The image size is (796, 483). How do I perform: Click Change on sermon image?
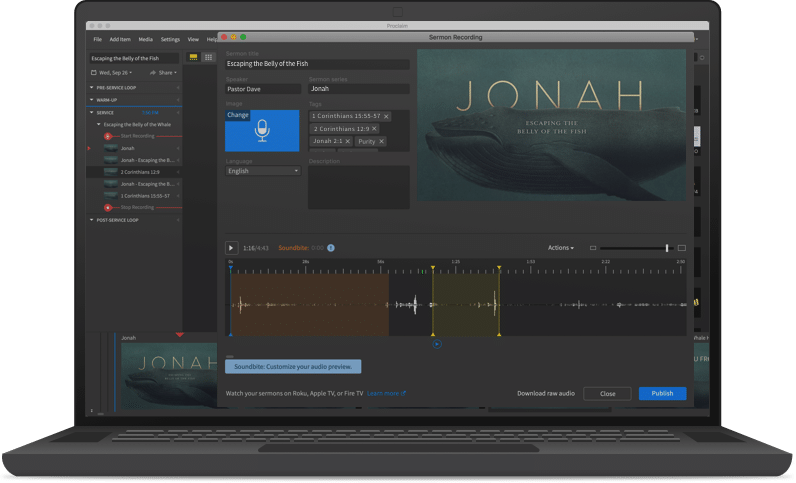point(238,115)
